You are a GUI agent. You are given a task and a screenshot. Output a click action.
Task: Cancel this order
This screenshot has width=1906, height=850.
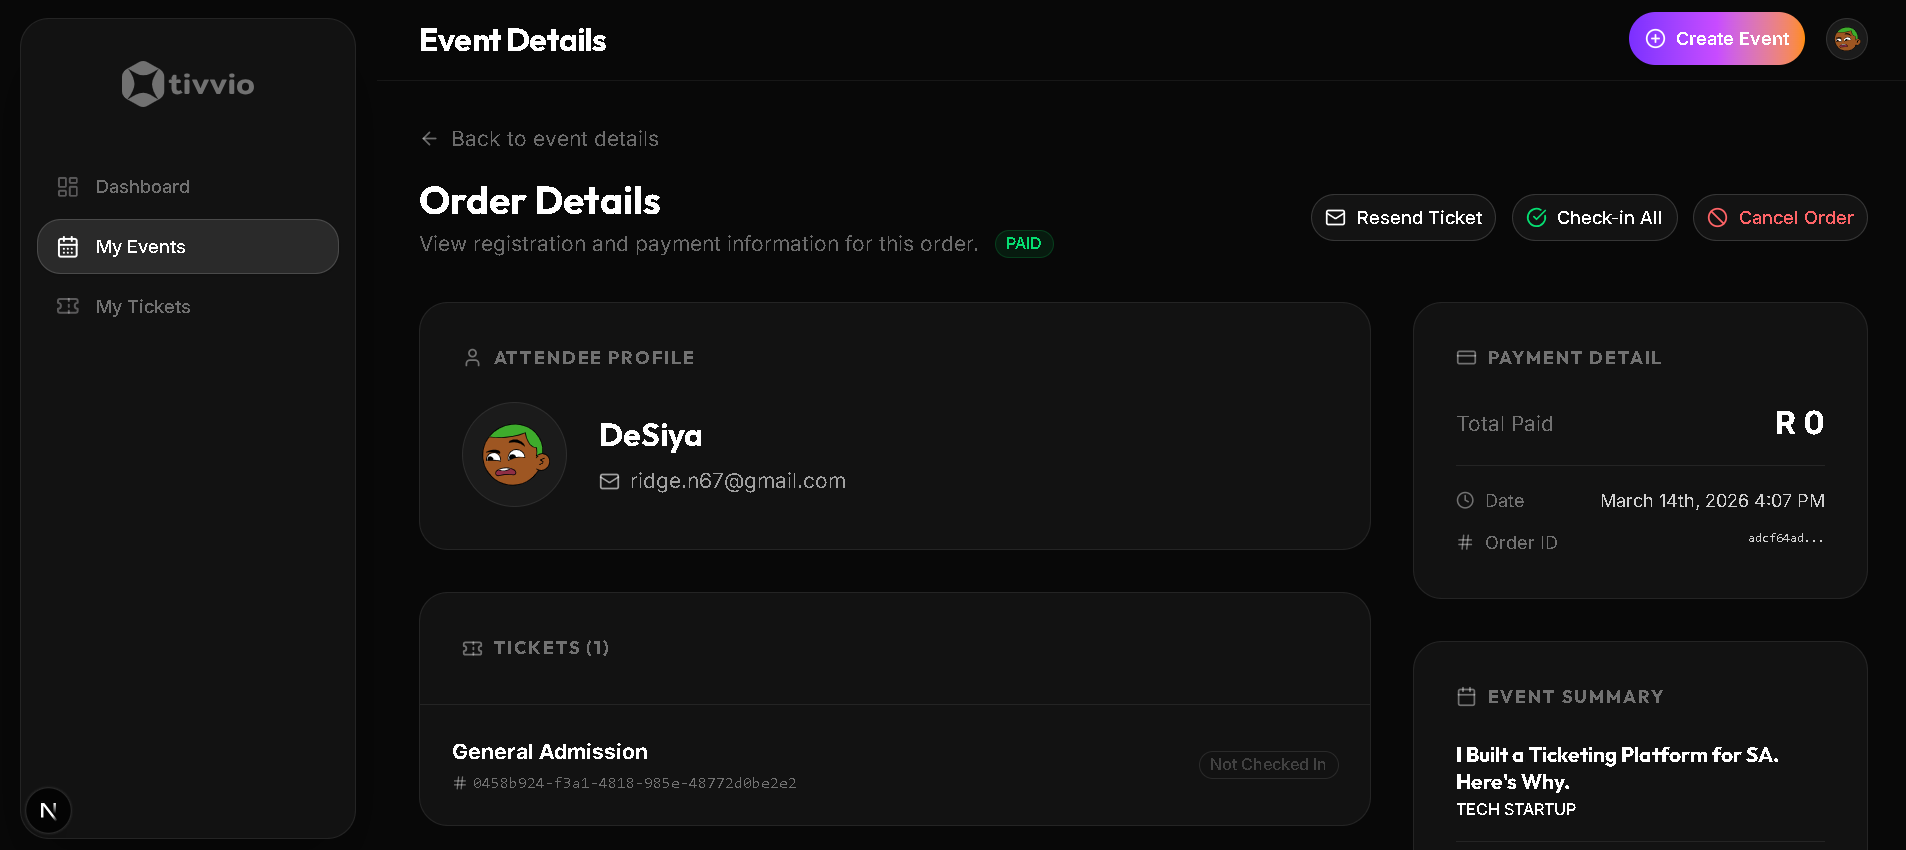[x=1780, y=218]
